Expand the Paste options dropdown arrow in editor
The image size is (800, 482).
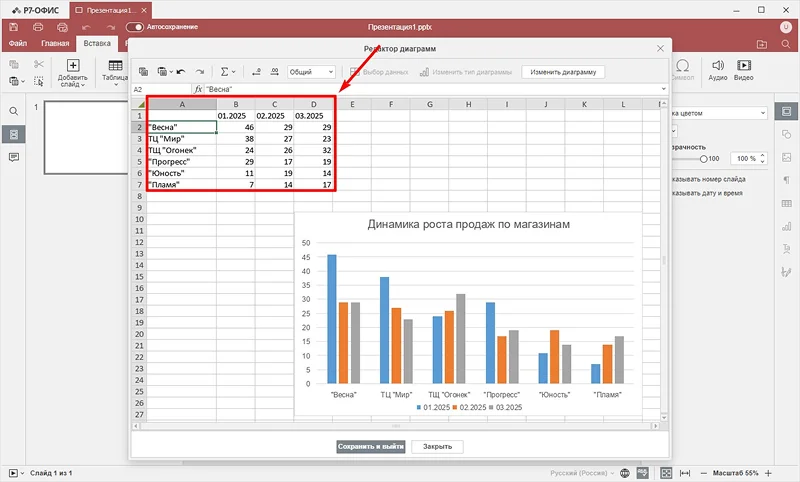[171, 72]
